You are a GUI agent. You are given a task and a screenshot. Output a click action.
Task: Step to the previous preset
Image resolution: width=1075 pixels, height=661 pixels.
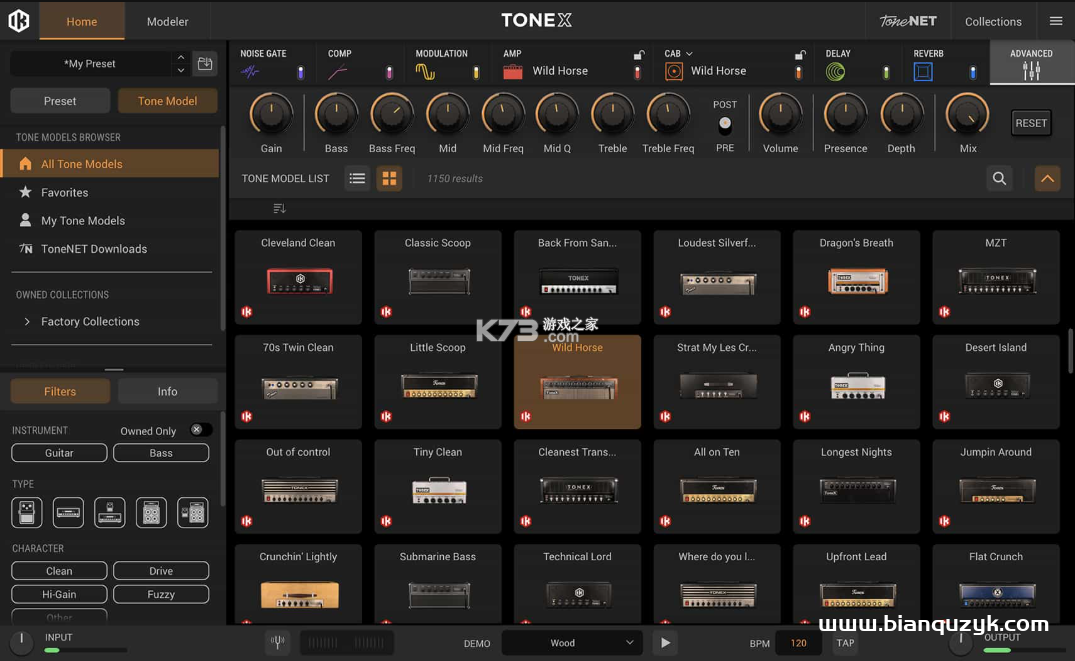click(181, 57)
